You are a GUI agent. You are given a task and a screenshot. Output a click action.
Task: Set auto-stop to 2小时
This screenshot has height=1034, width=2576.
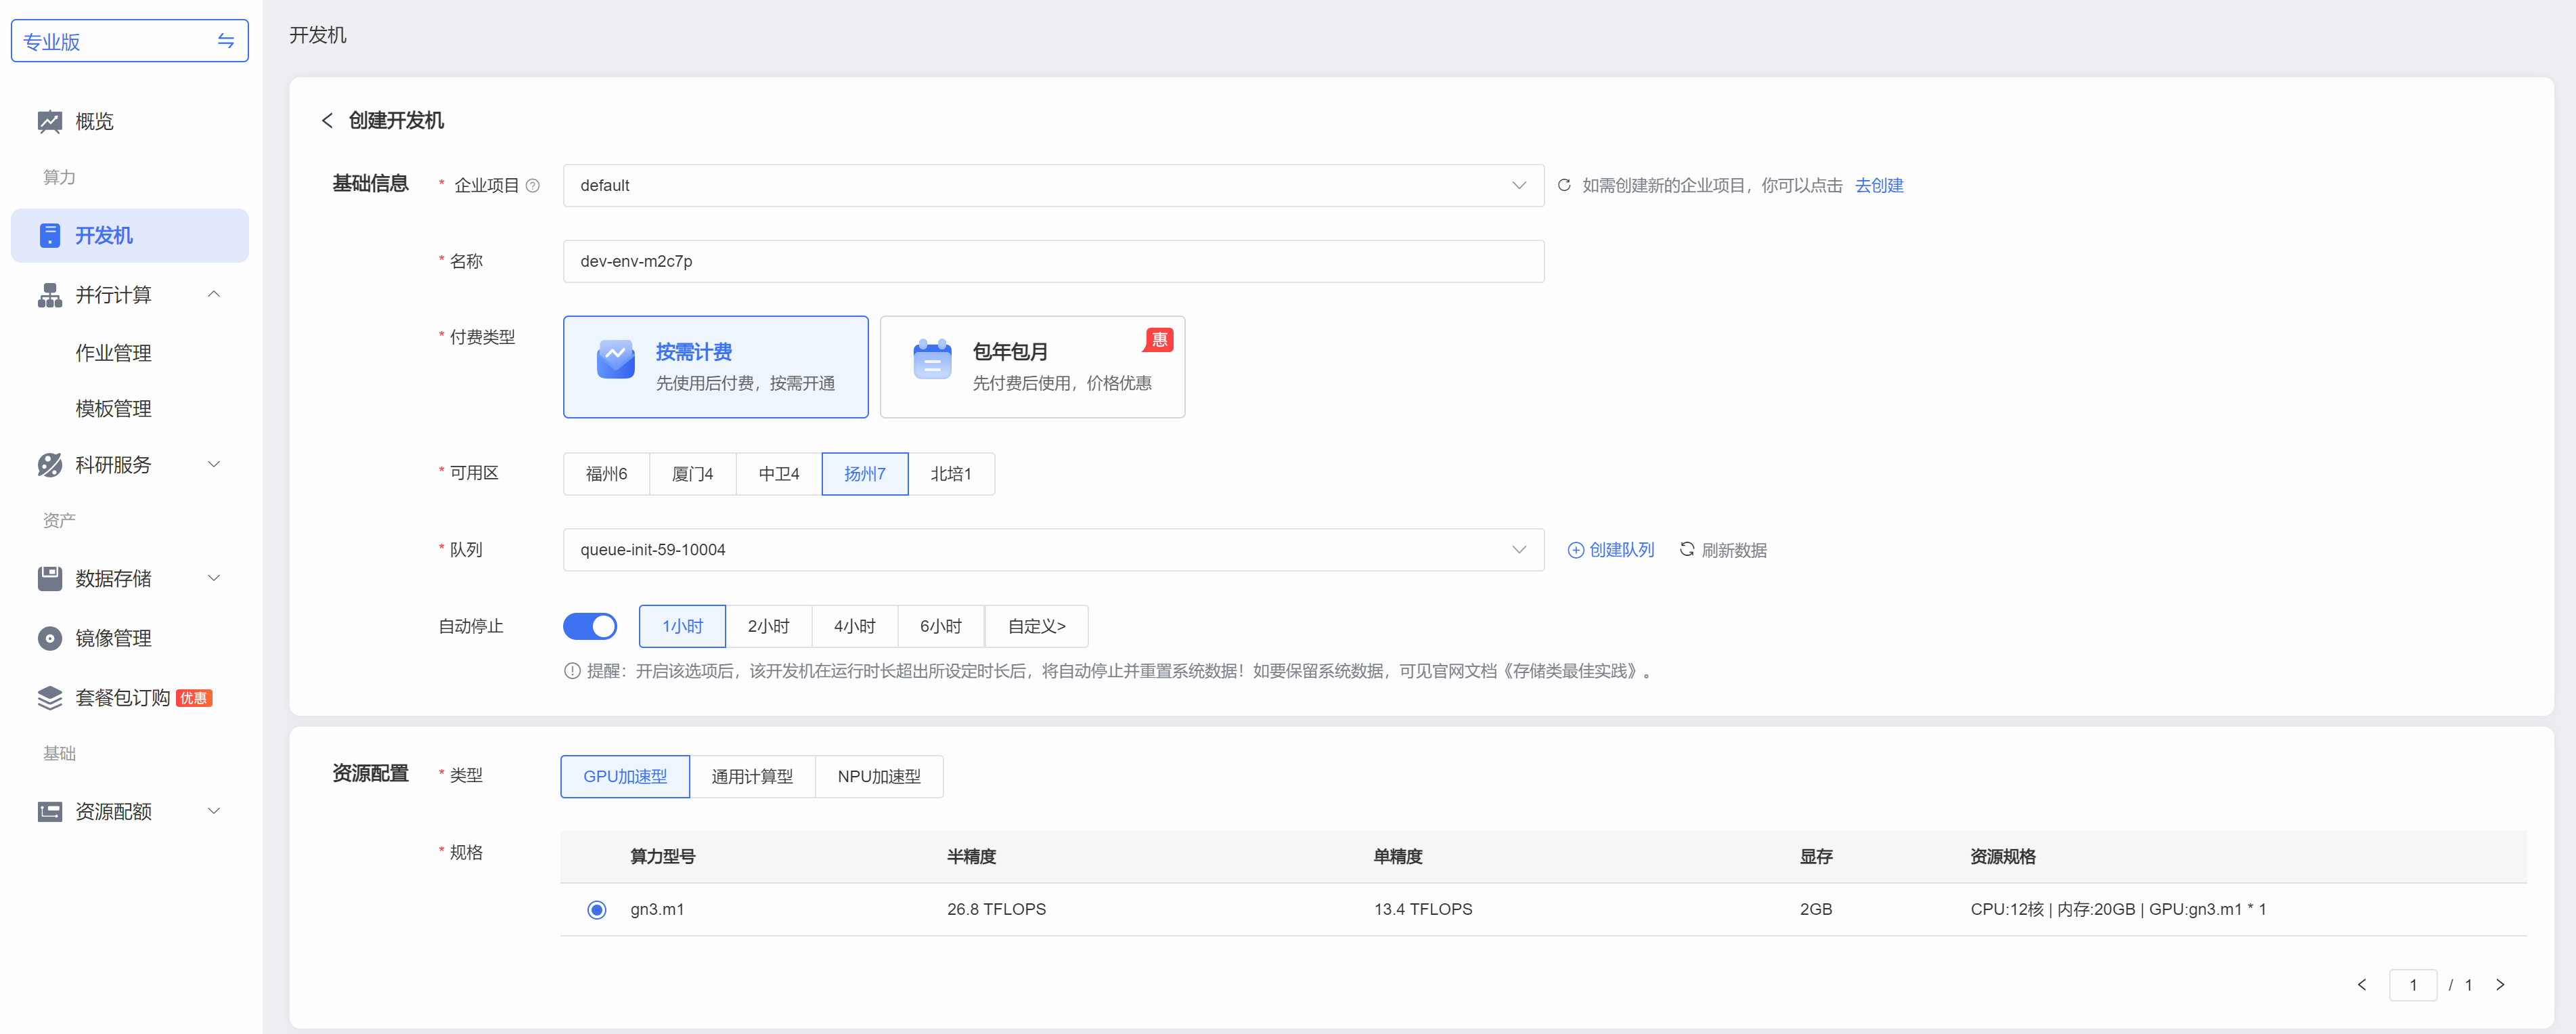coord(768,626)
